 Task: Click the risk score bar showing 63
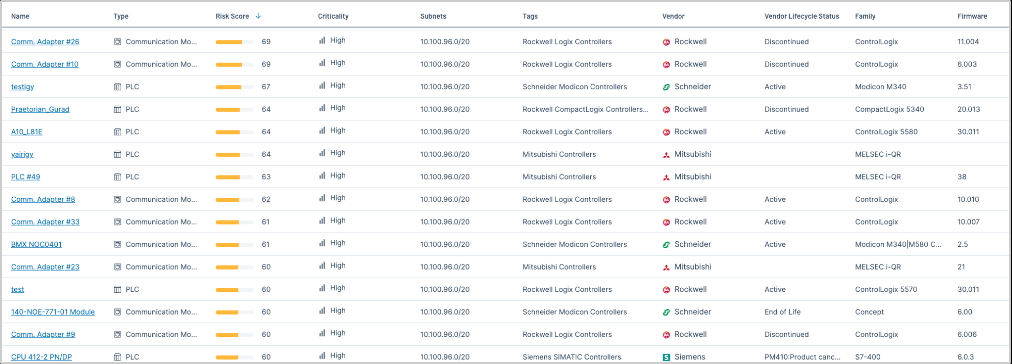(x=234, y=177)
